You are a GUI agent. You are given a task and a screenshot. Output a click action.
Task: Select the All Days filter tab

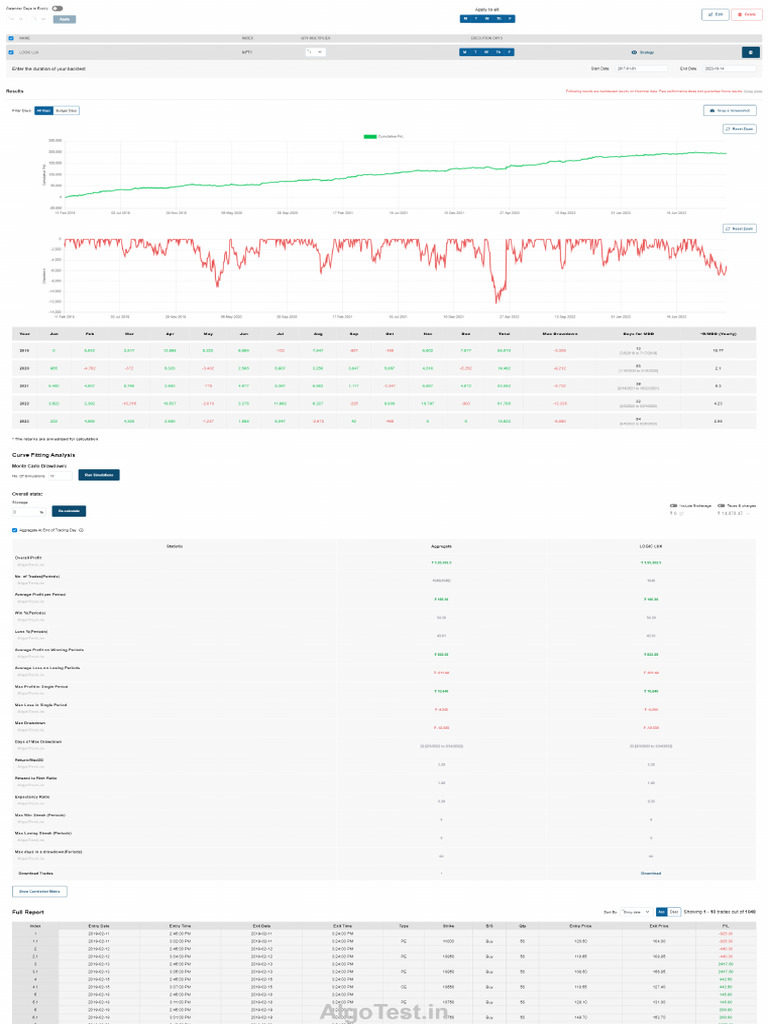tap(44, 110)
